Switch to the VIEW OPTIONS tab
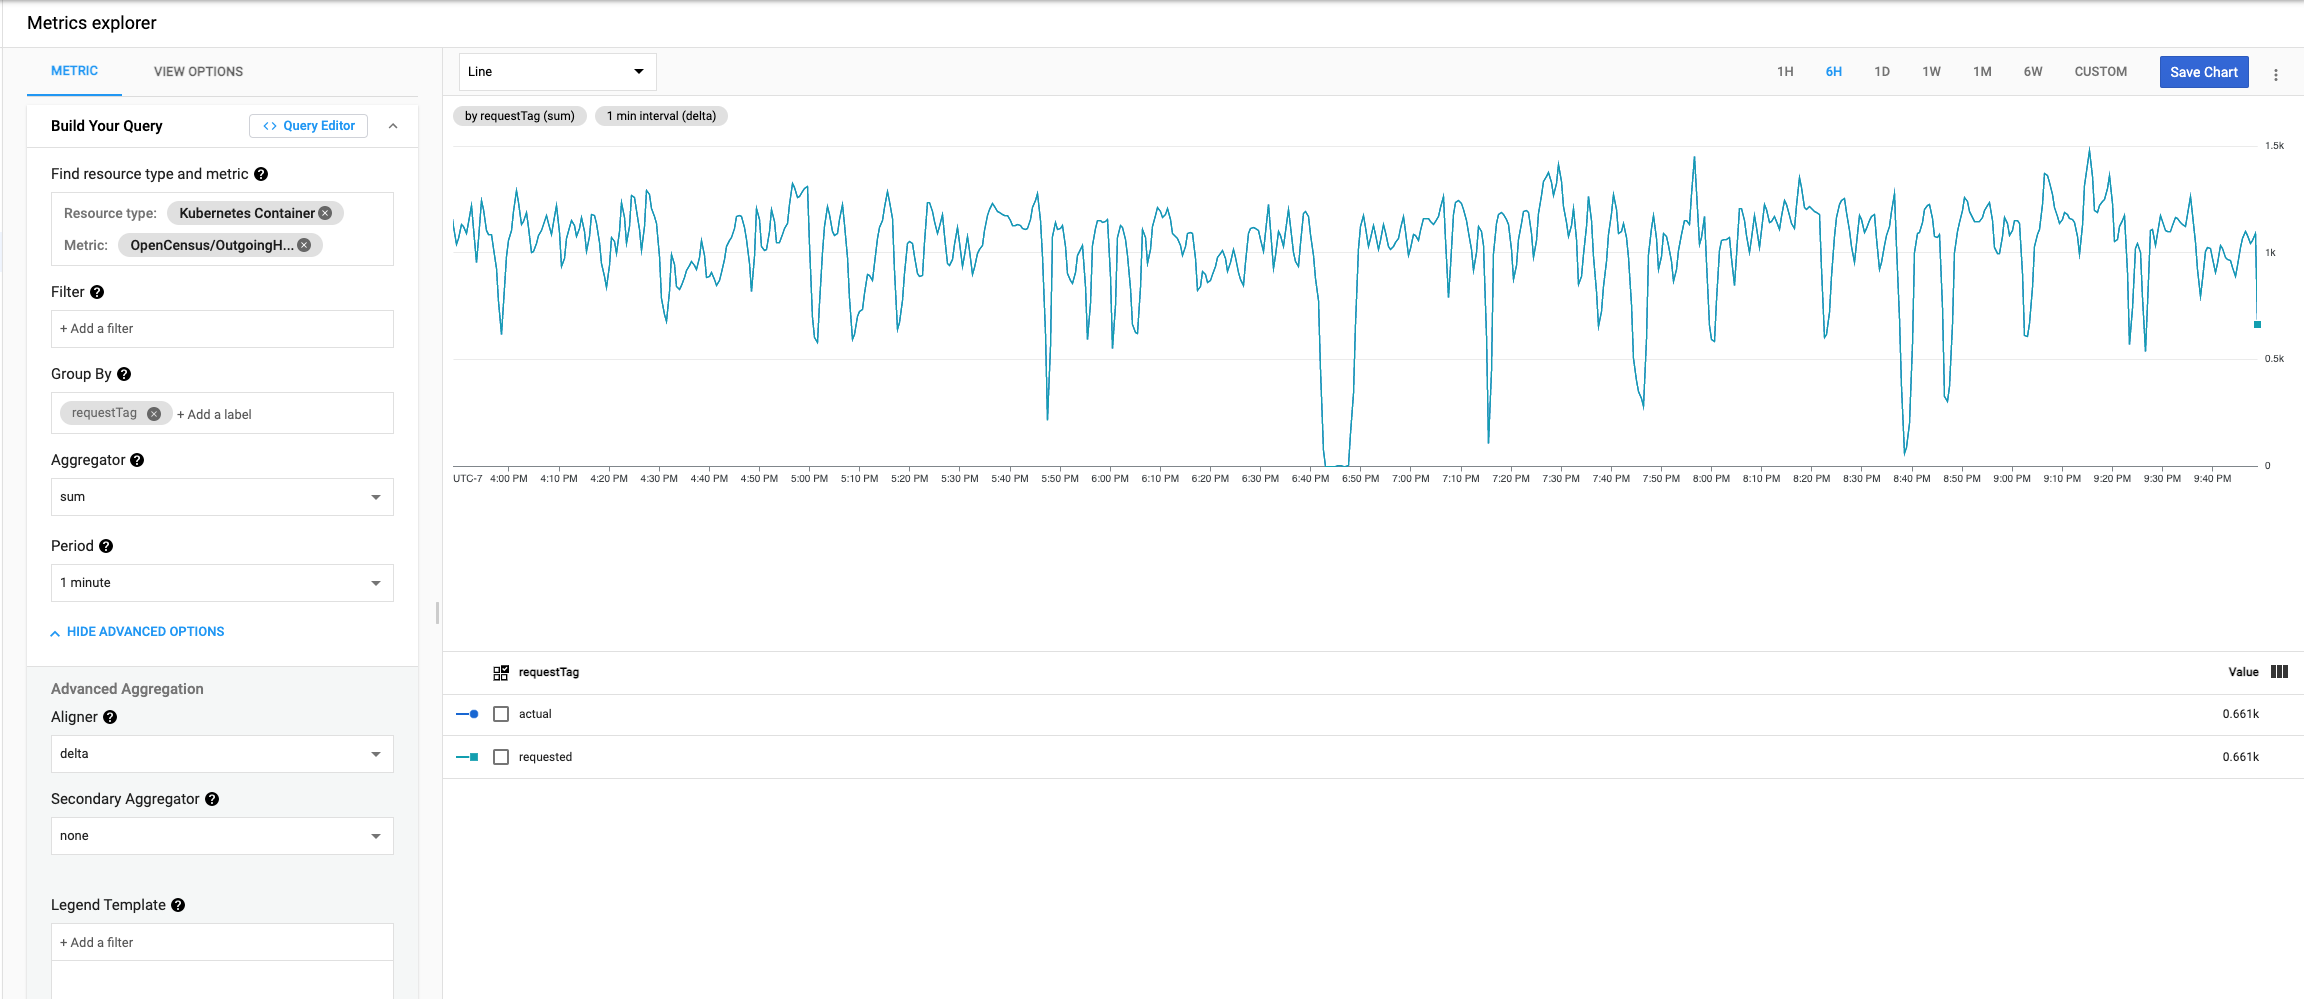 tap(198, 71)
